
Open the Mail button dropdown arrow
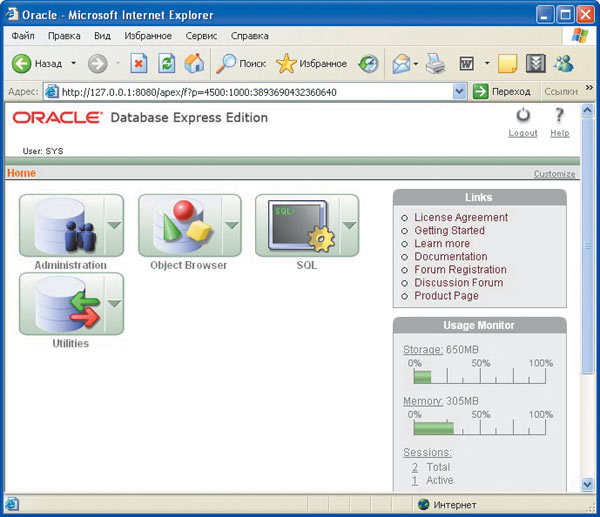tap(416, 64)
